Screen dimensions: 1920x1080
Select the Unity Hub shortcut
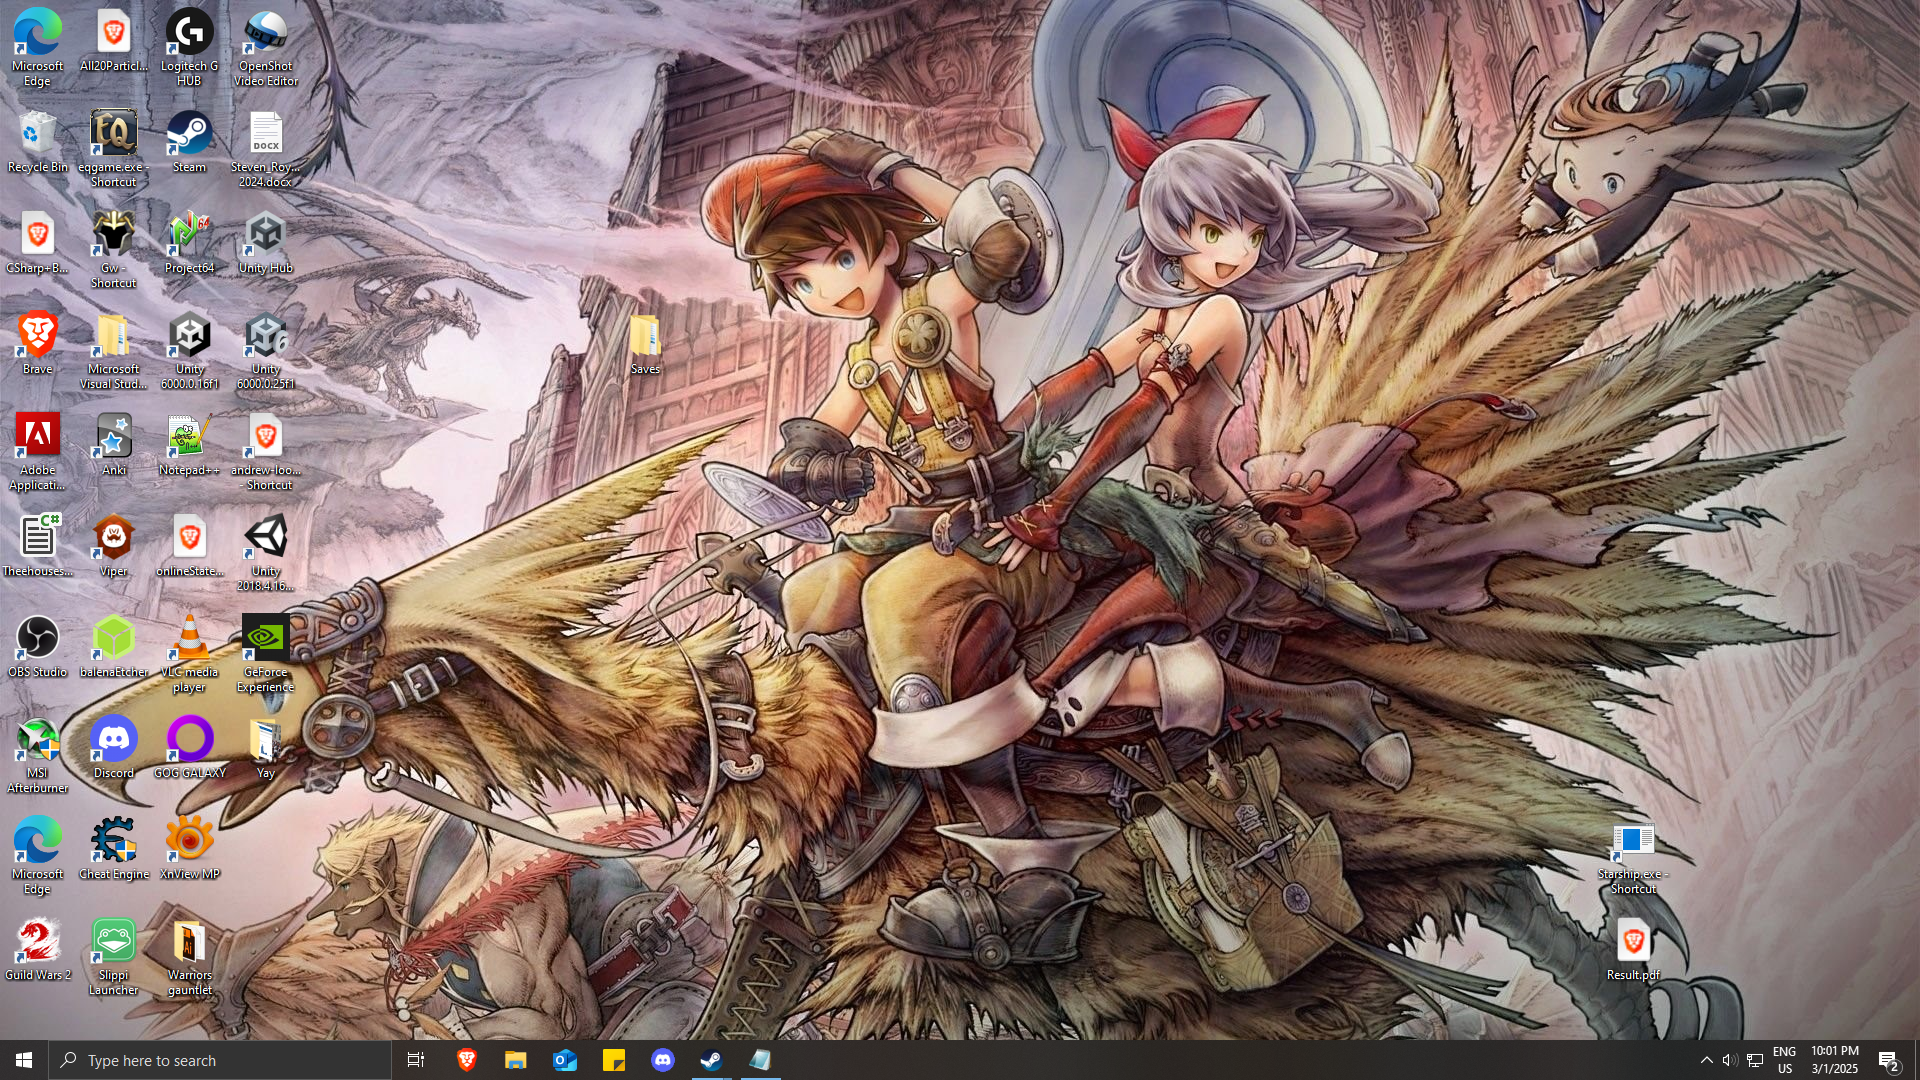pyautogui.click(x=266, y=244)
